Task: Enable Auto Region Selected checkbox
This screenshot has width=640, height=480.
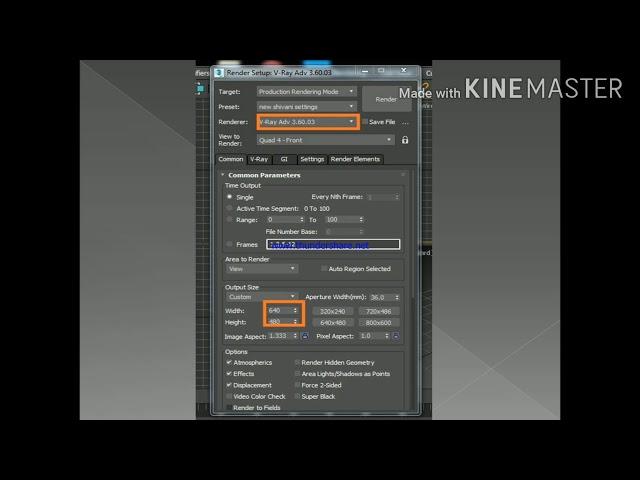Action: click(324, 269)
